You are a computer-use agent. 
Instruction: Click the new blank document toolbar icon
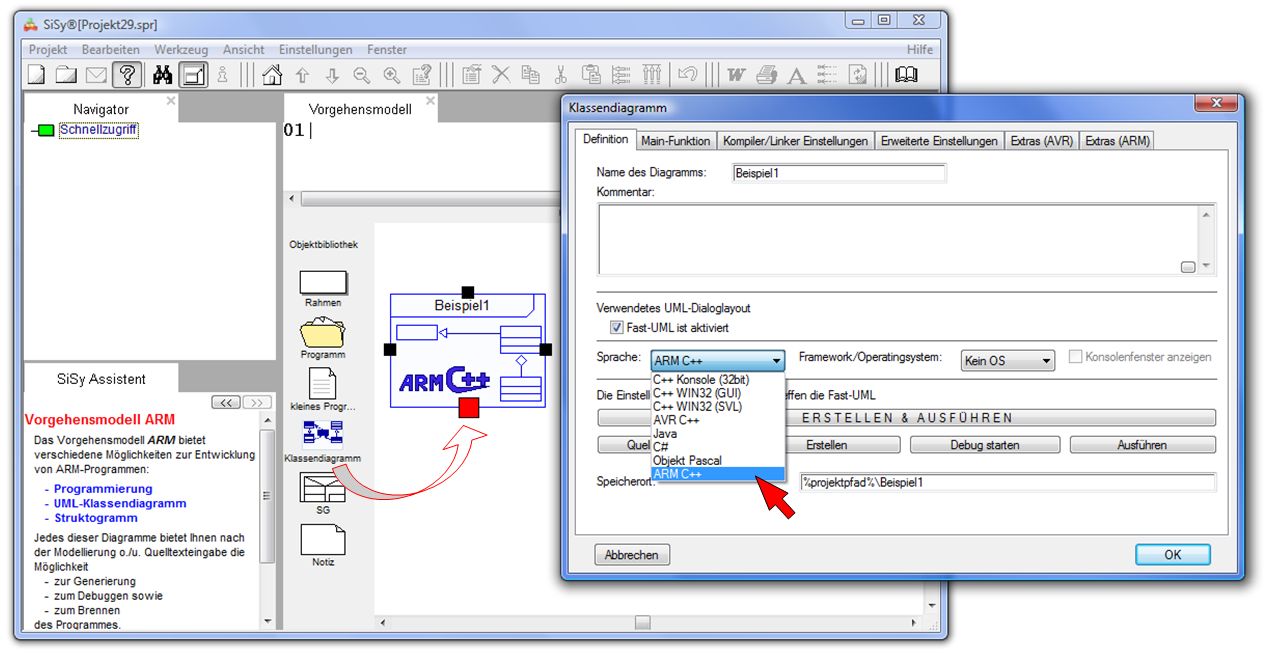(x=36, y=75)
